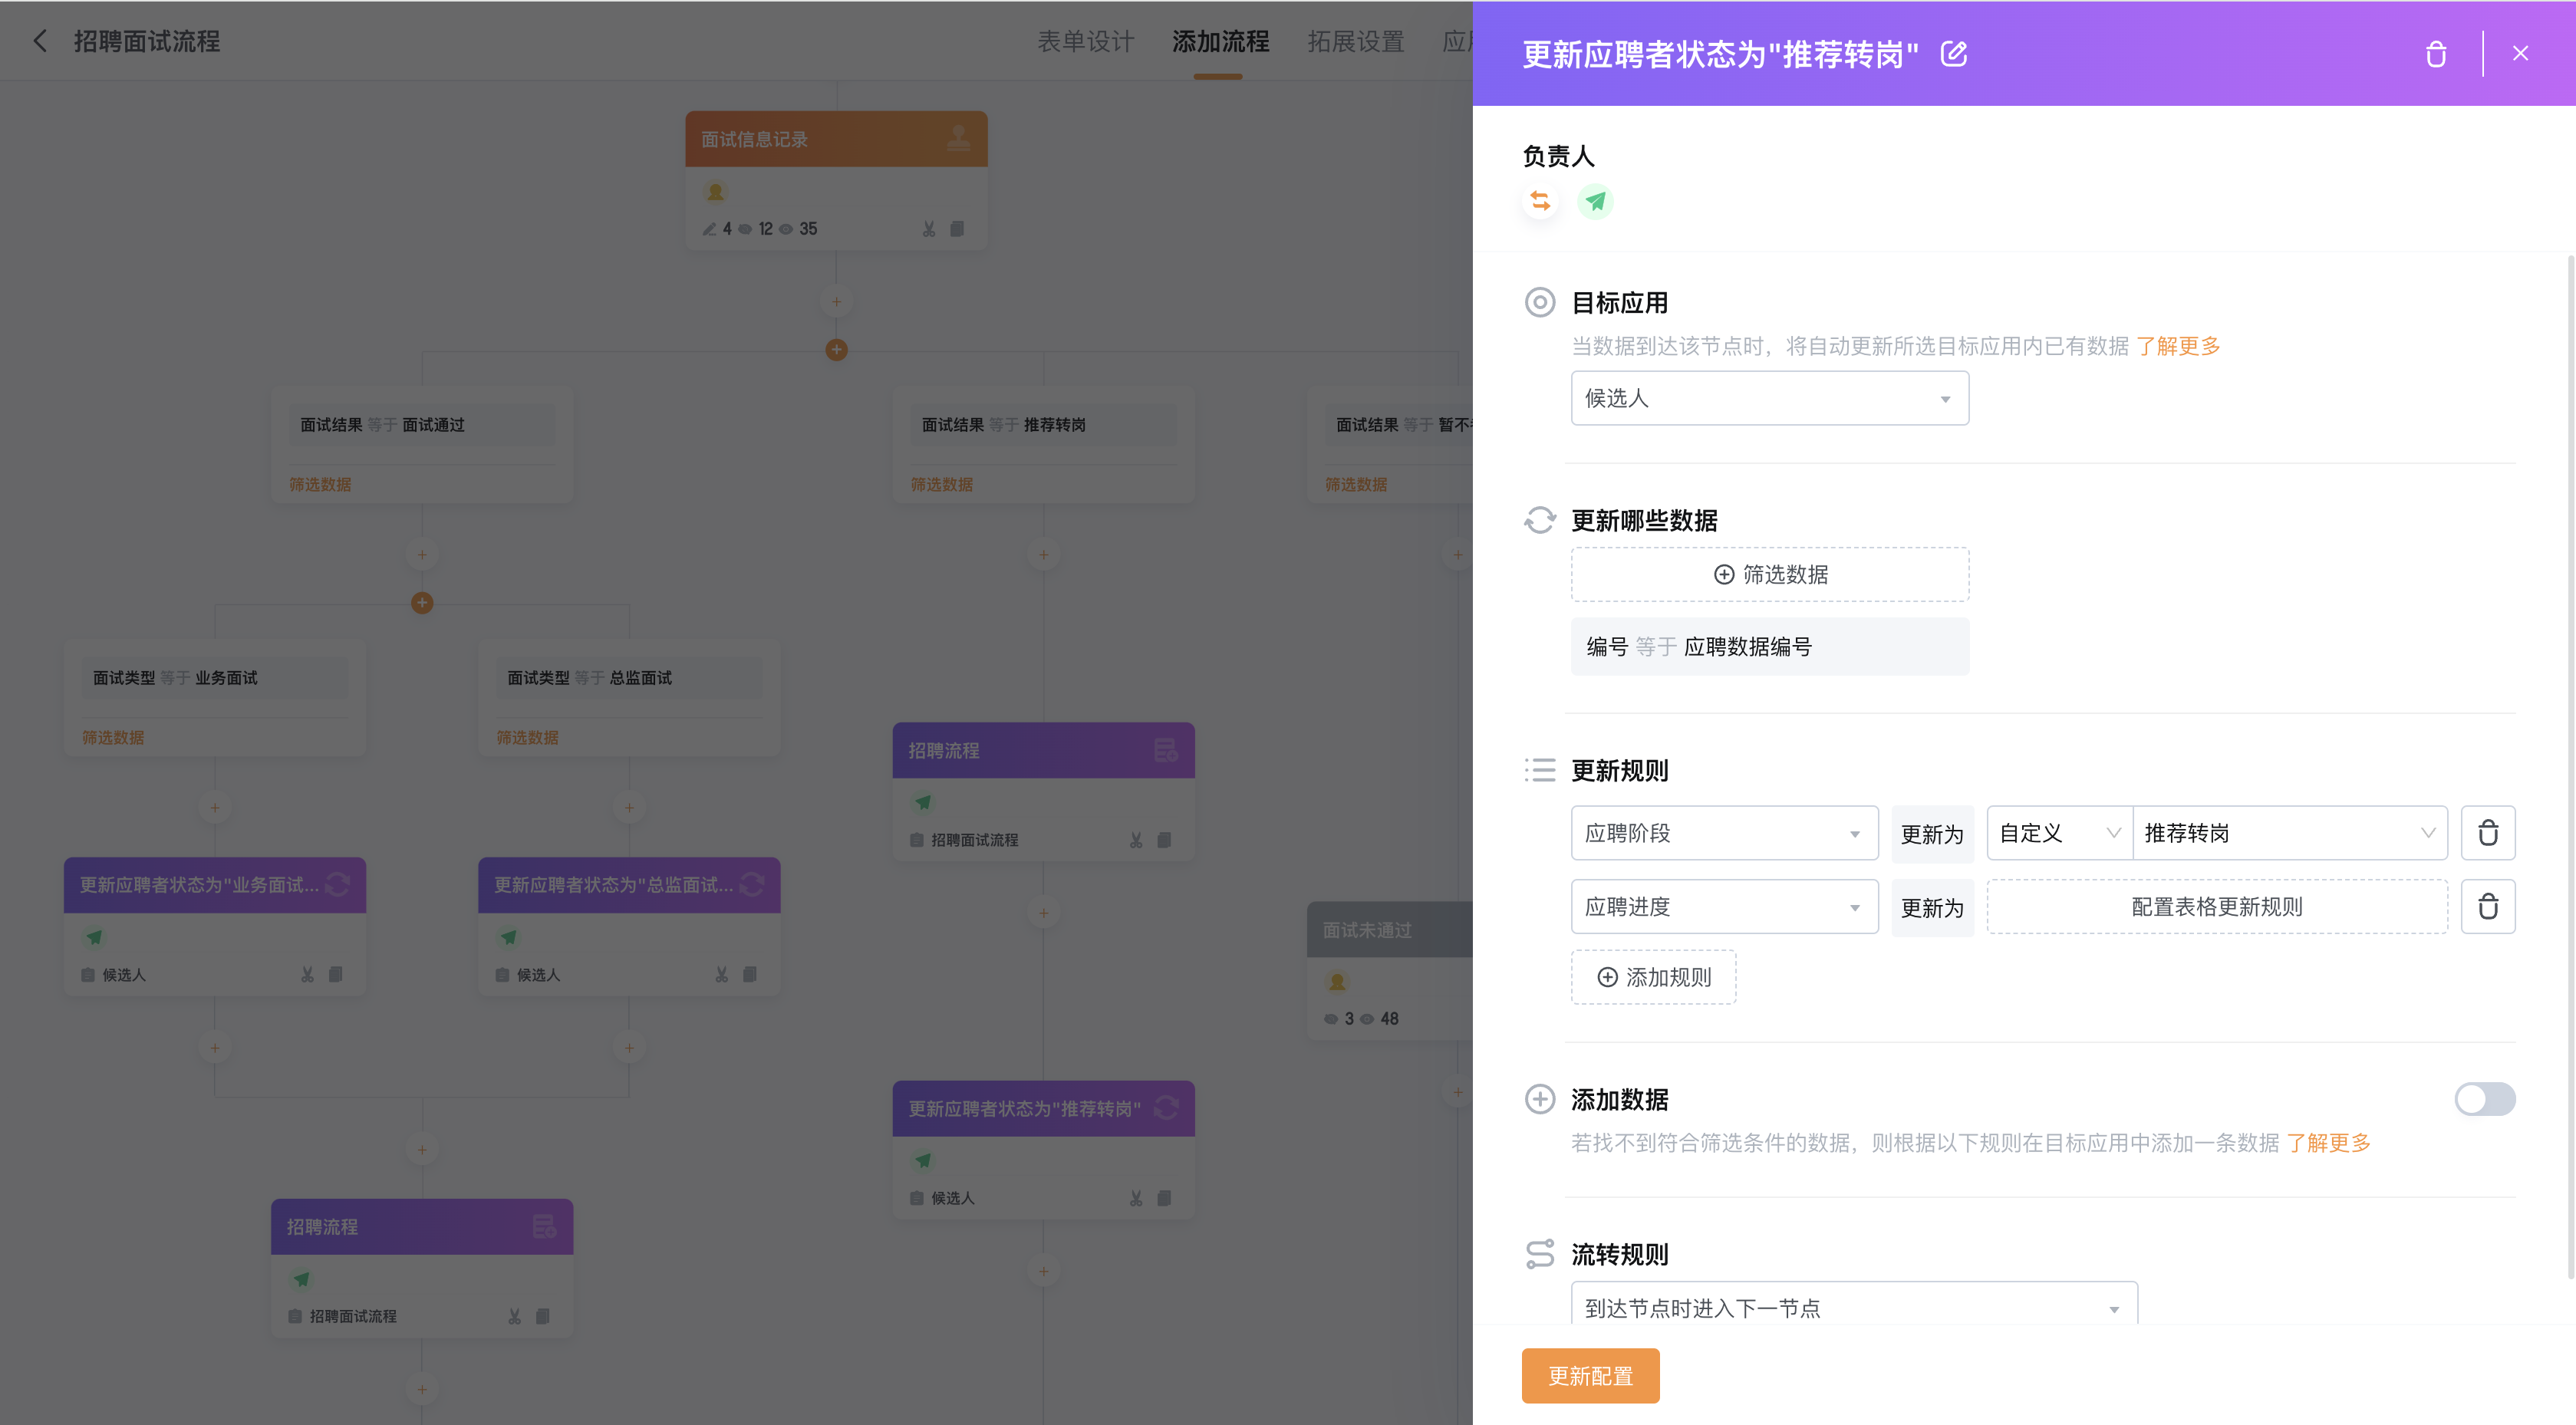Click scissors icon on 推荐转岗 update node
This screenshot has height=1425, width=2576.
[1135, 1198]
